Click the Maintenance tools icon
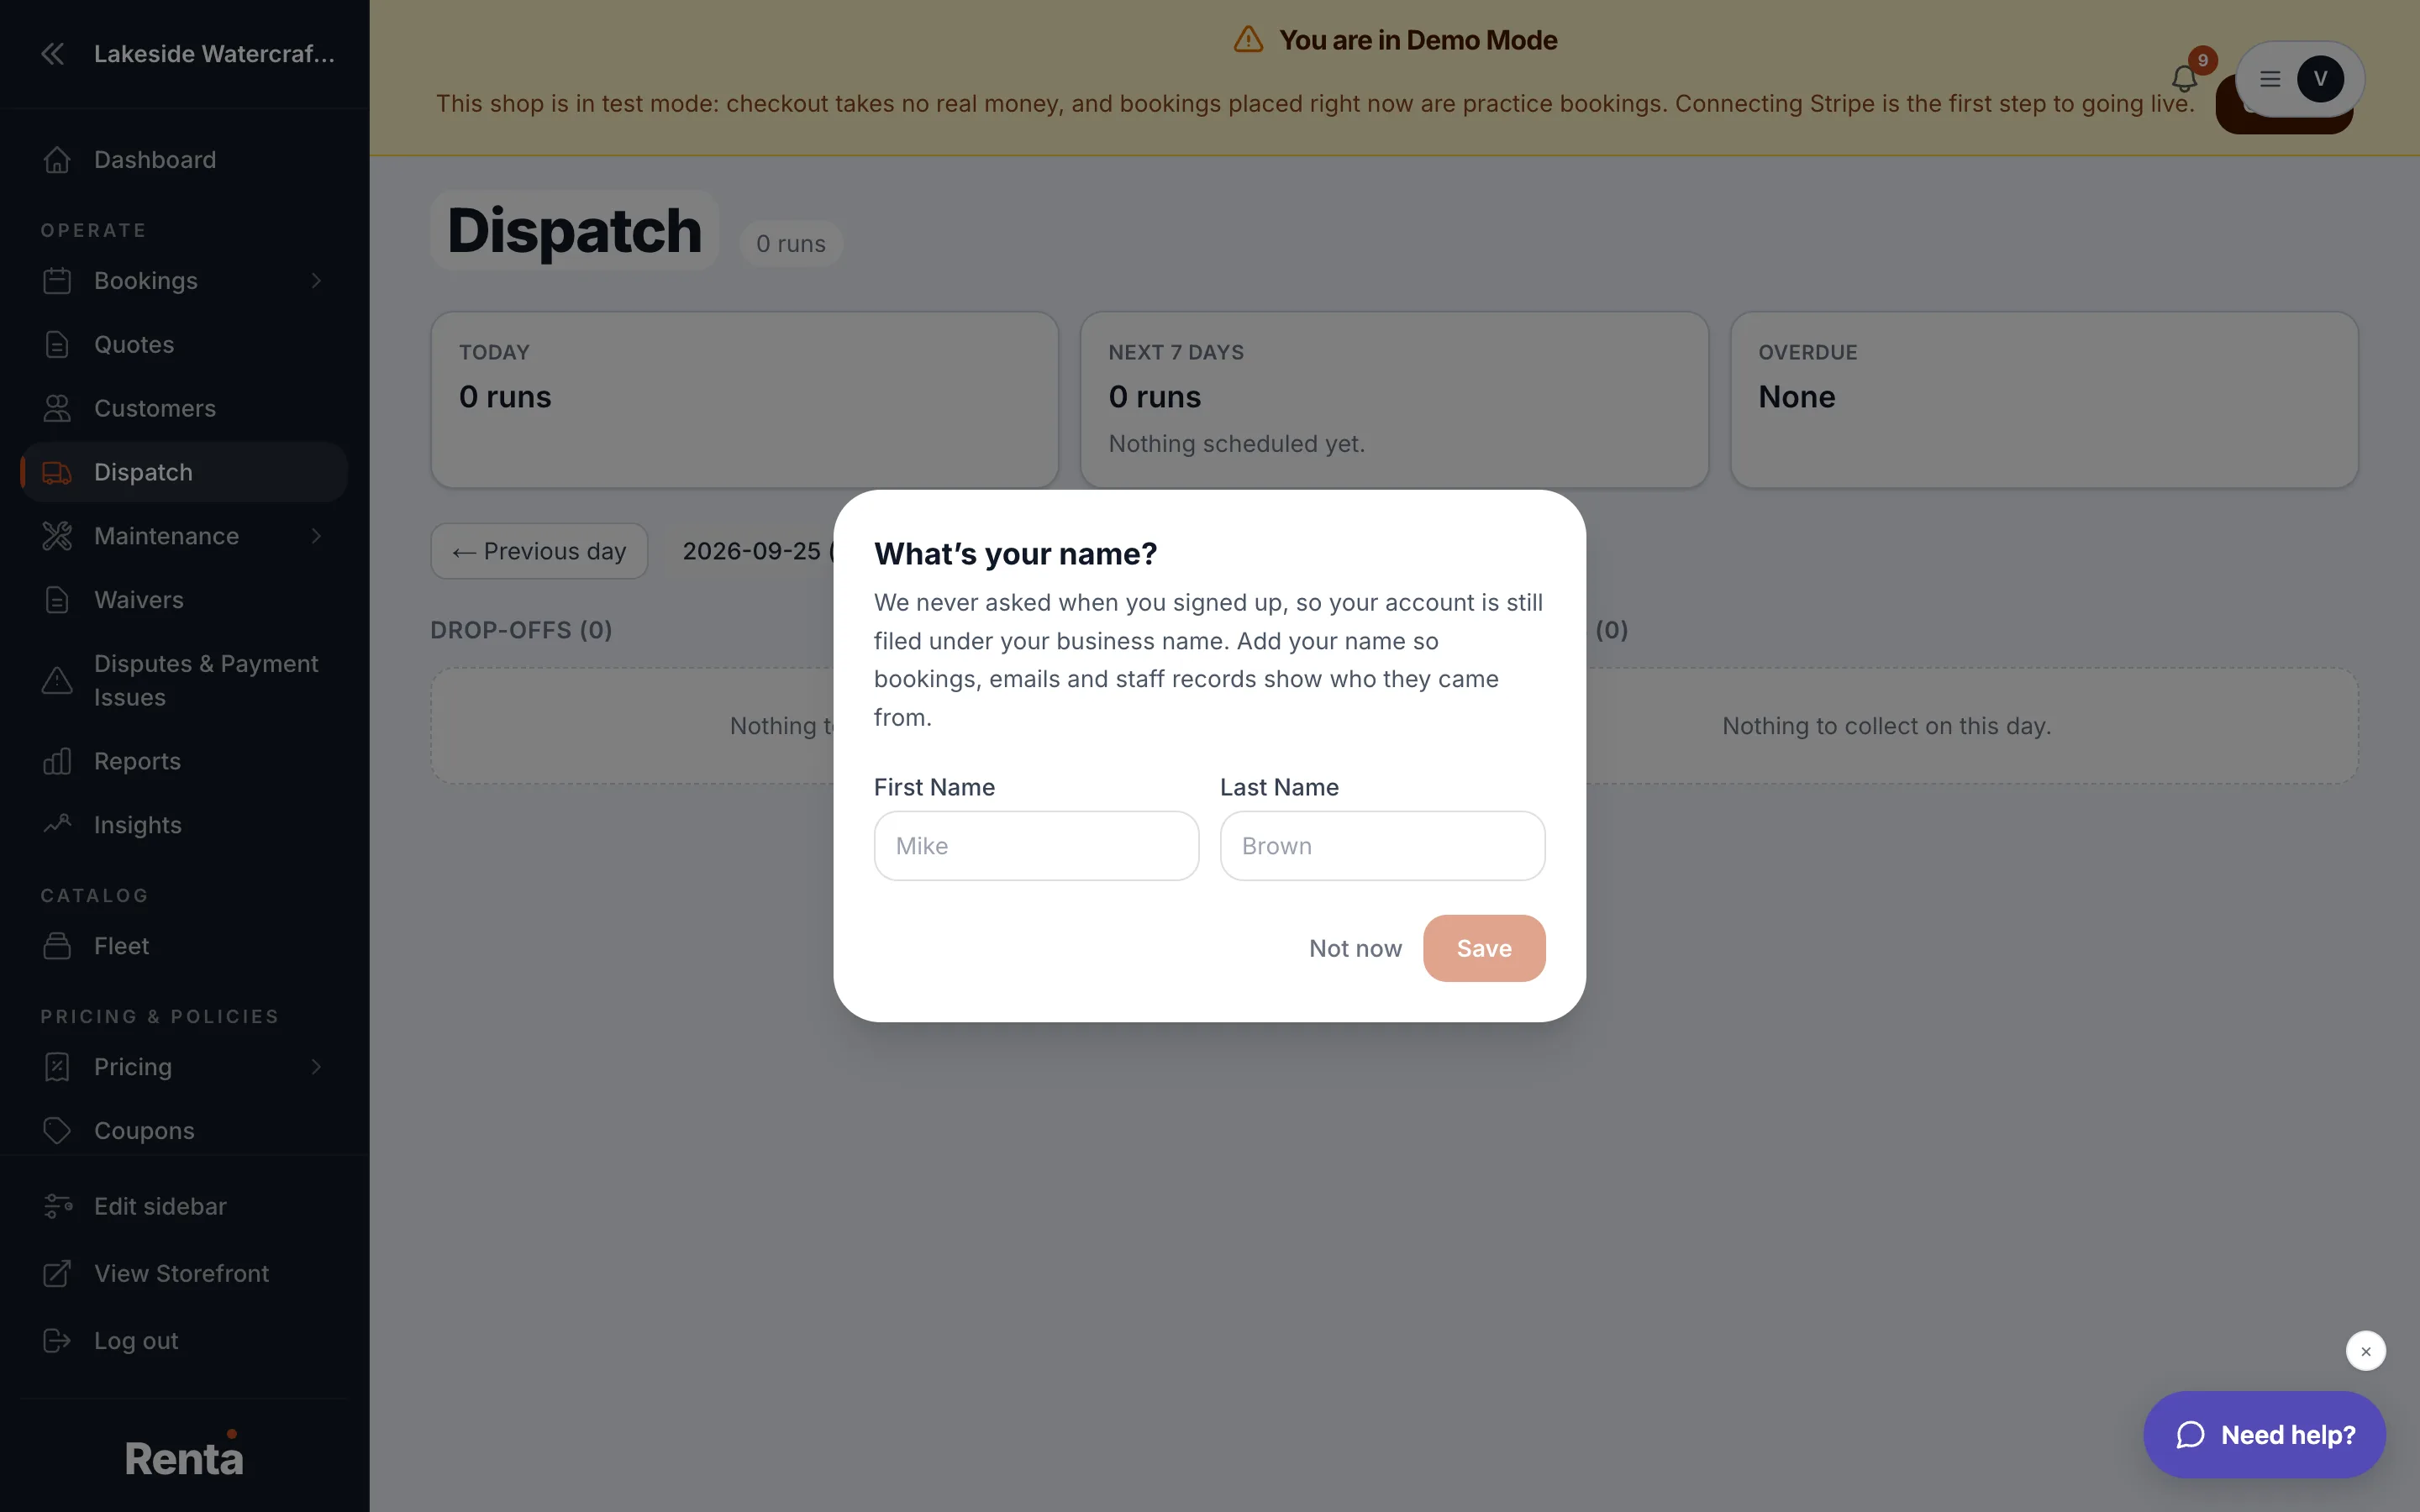The width and height of the screenshot is (2420, 1512). [x=57, y=537]
